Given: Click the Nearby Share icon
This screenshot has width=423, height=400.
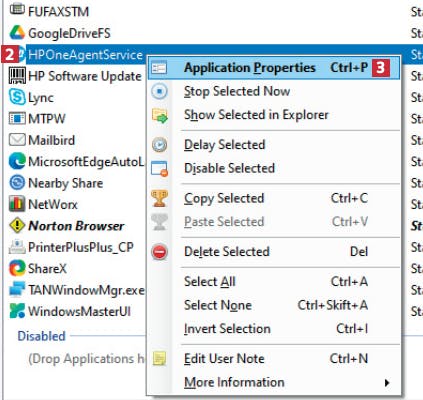Looking at the screenshot, I should 17,183.
